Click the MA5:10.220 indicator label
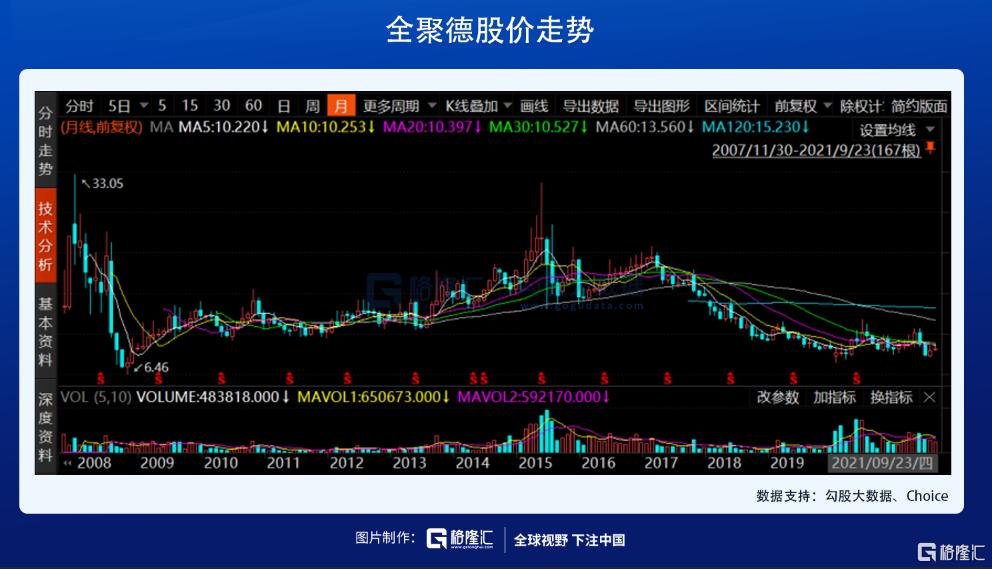The height and width of the screenshot is (569, 992). pyautogui.click(x=223, y=127)
